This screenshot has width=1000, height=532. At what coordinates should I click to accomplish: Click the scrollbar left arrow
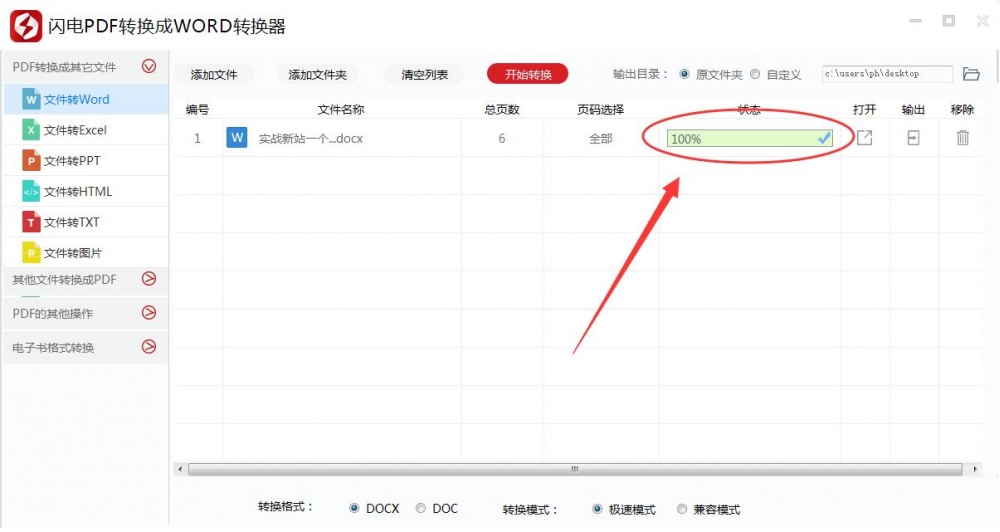tap(180, 469)
